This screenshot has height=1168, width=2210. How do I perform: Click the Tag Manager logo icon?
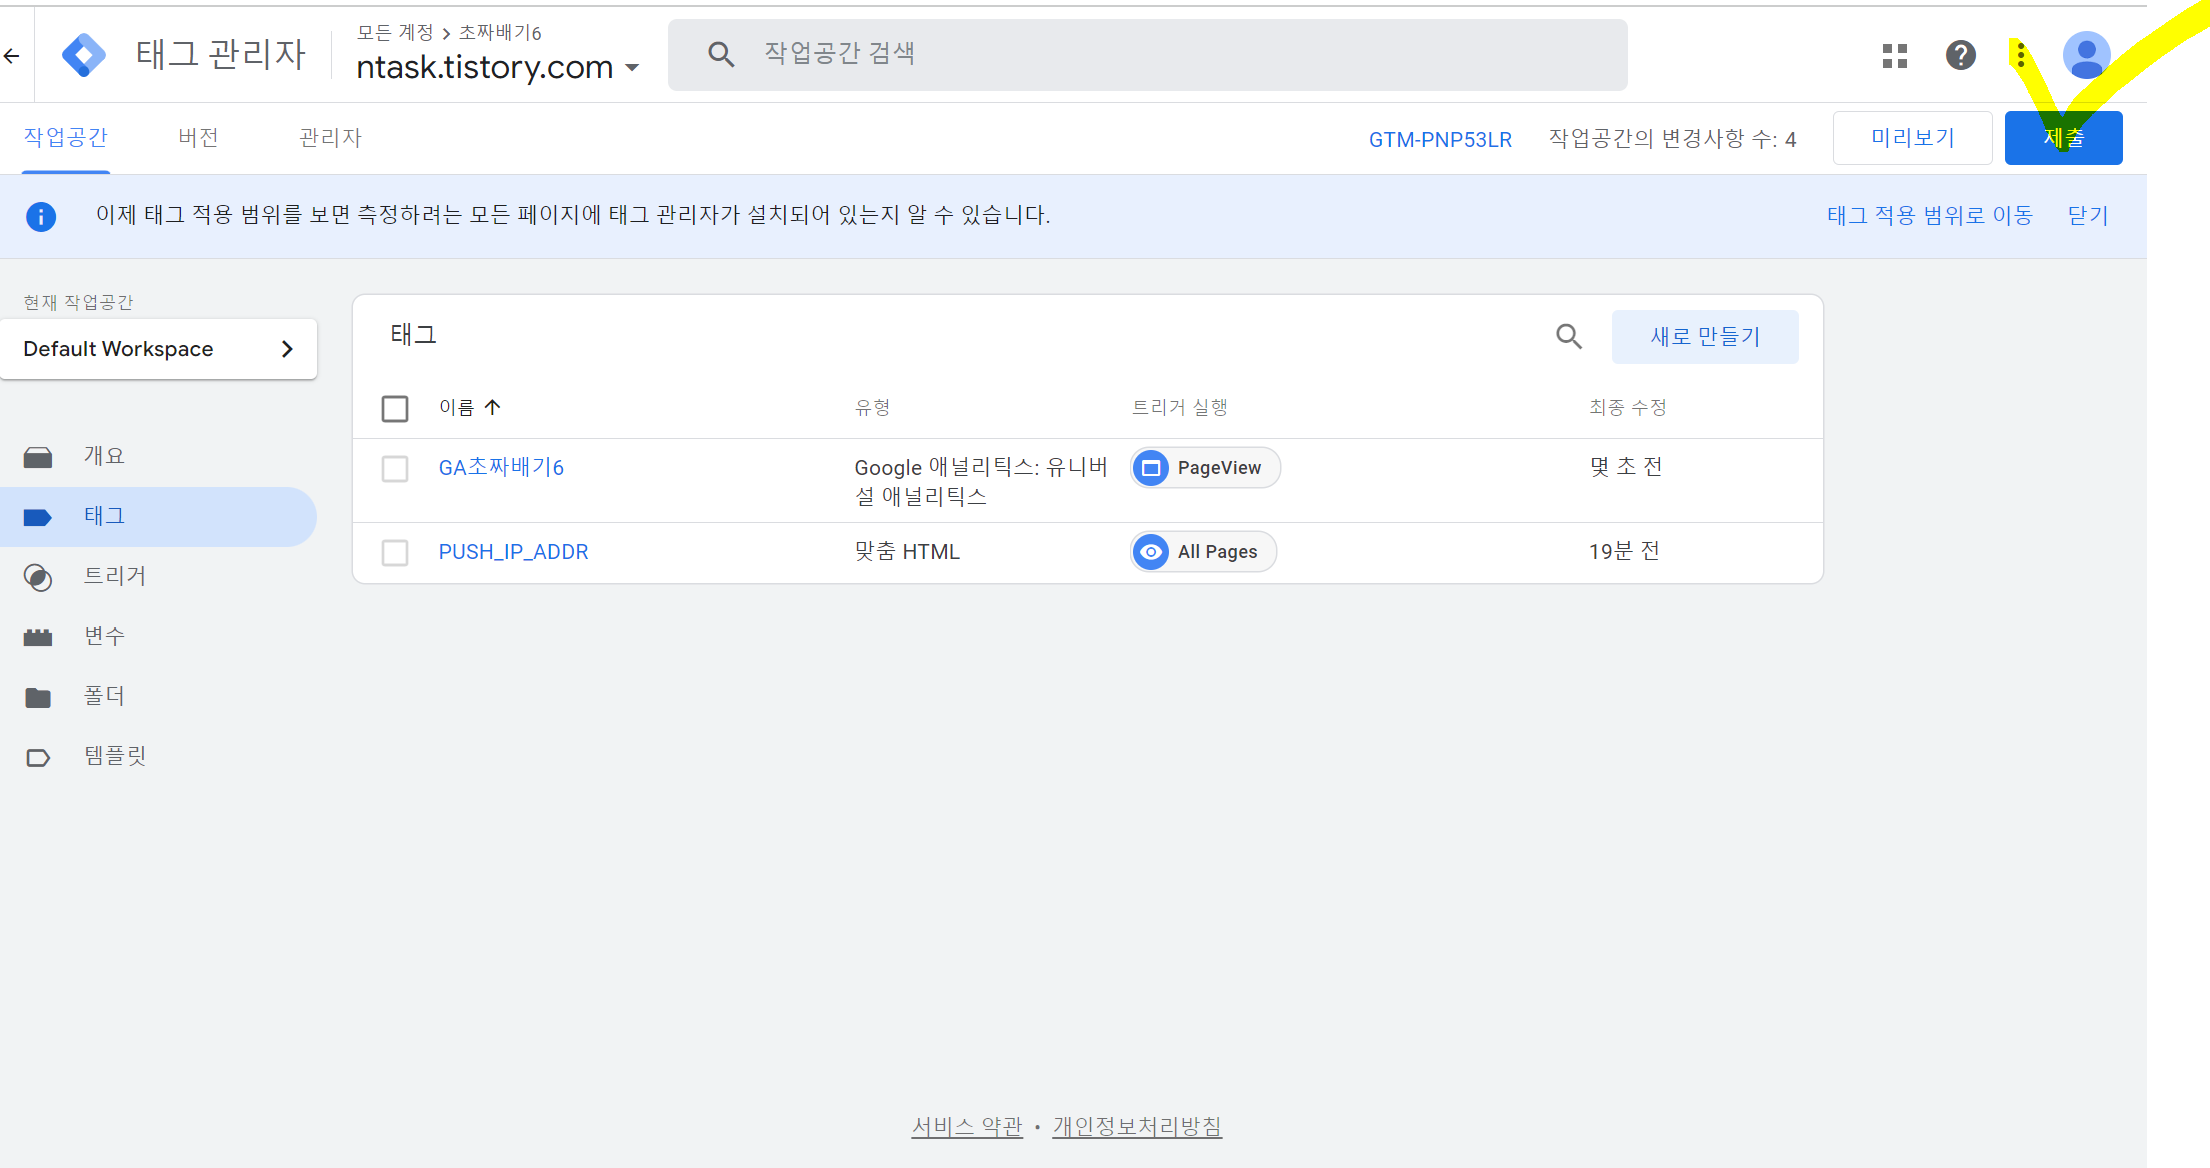click(83, 55)
